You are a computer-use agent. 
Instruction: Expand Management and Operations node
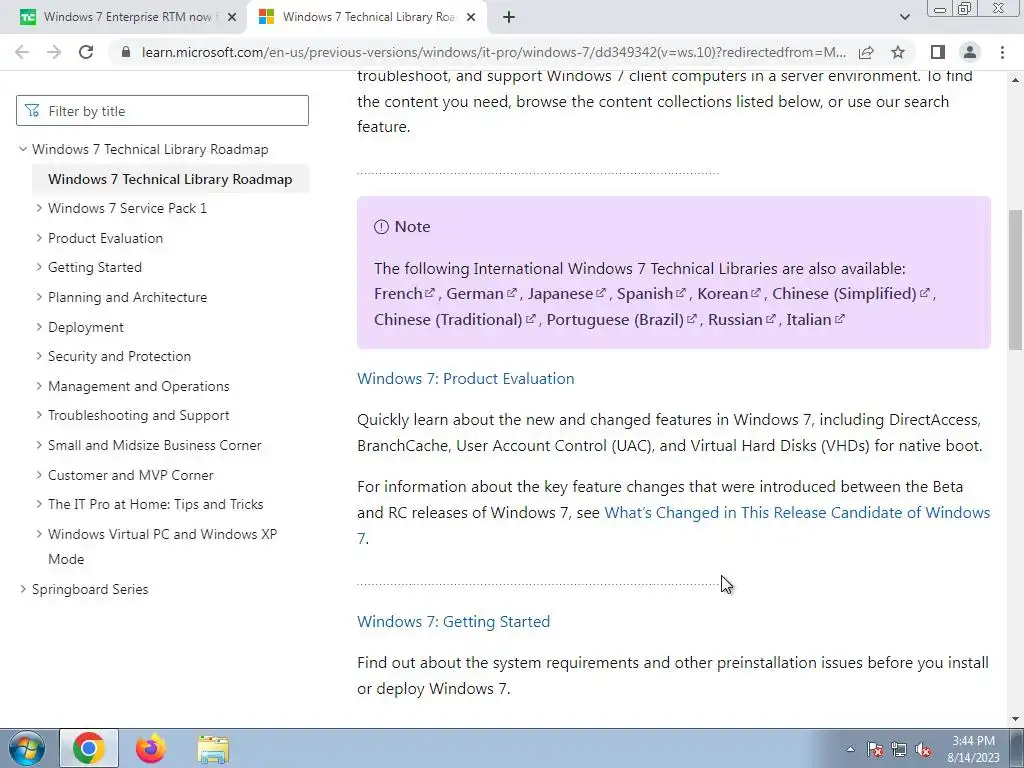click(x=39, y=386)
